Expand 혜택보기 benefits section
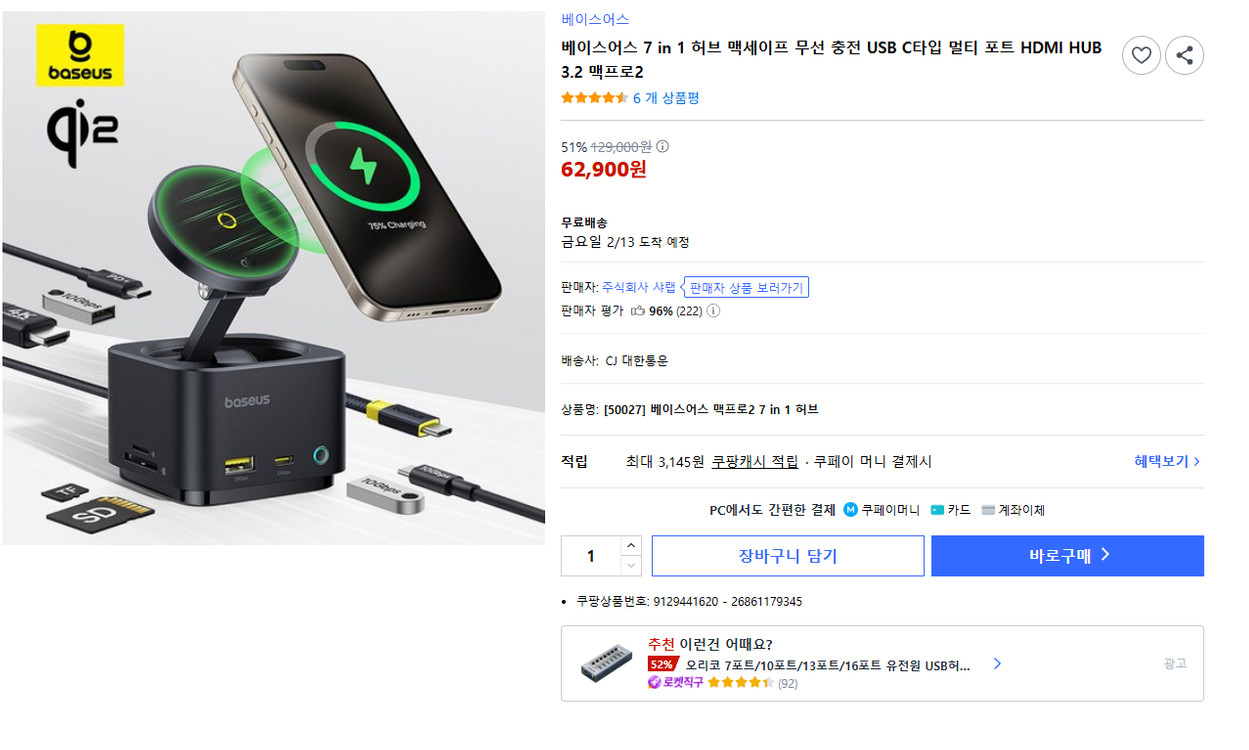Viewport: 1249px width, 750px height. coord(1165,461)
